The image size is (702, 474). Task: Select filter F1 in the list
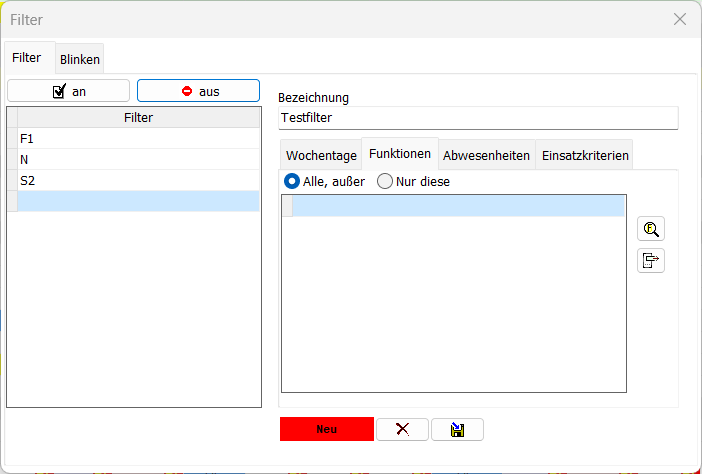(138, 139)
